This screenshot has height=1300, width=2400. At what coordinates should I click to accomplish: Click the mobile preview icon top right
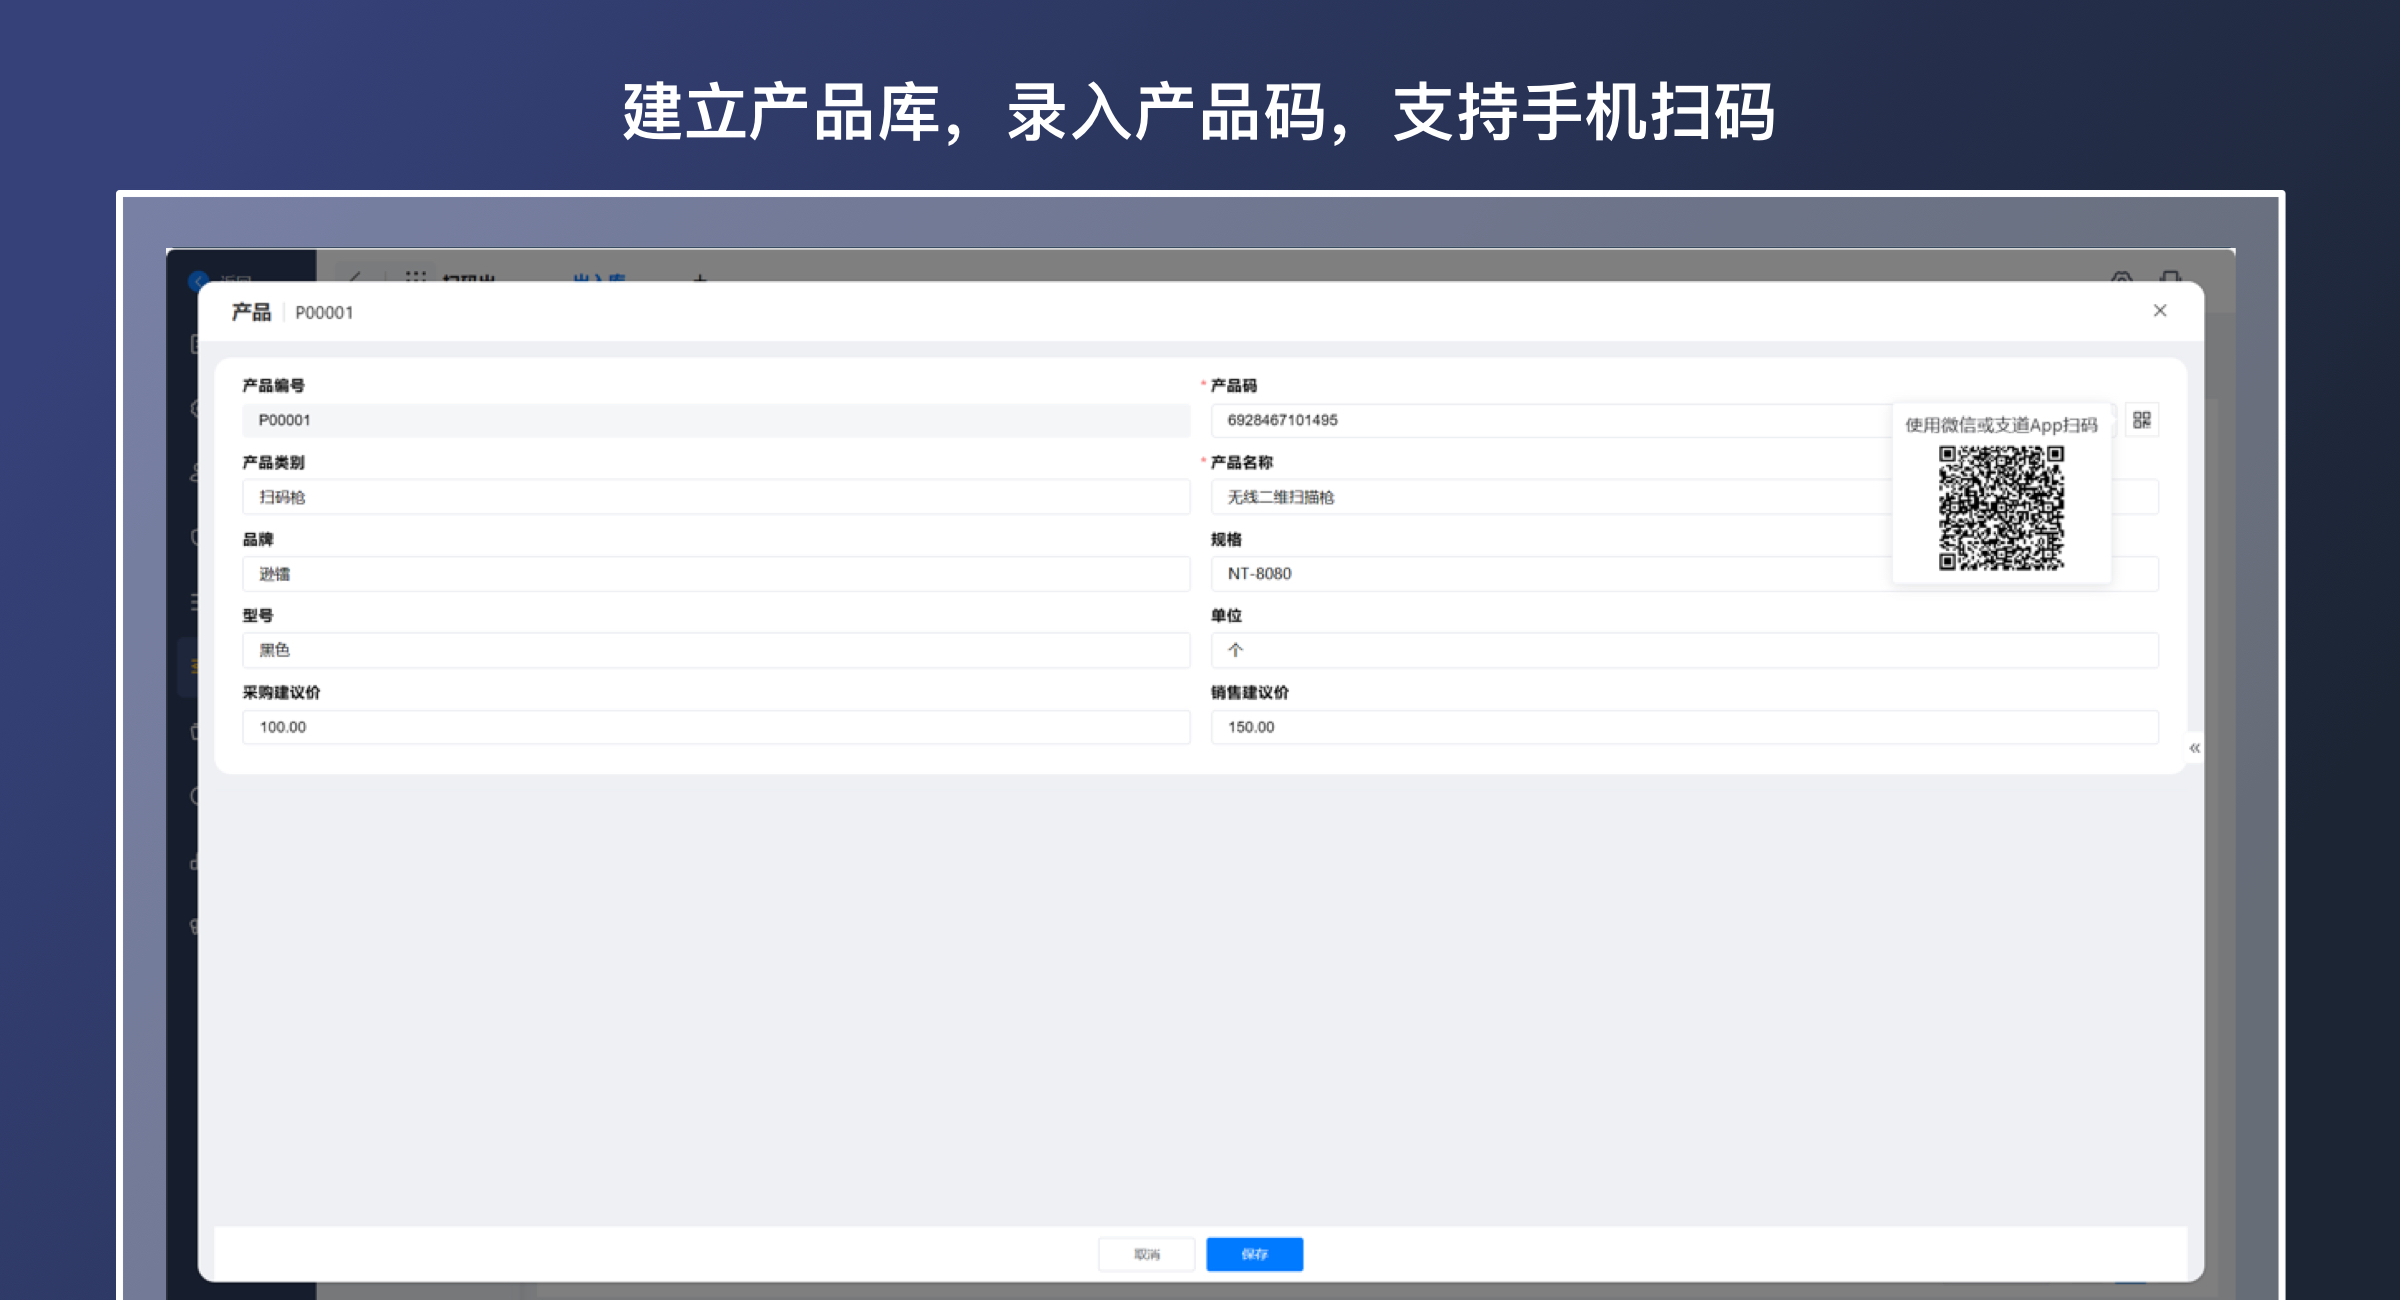[2169, 279]
